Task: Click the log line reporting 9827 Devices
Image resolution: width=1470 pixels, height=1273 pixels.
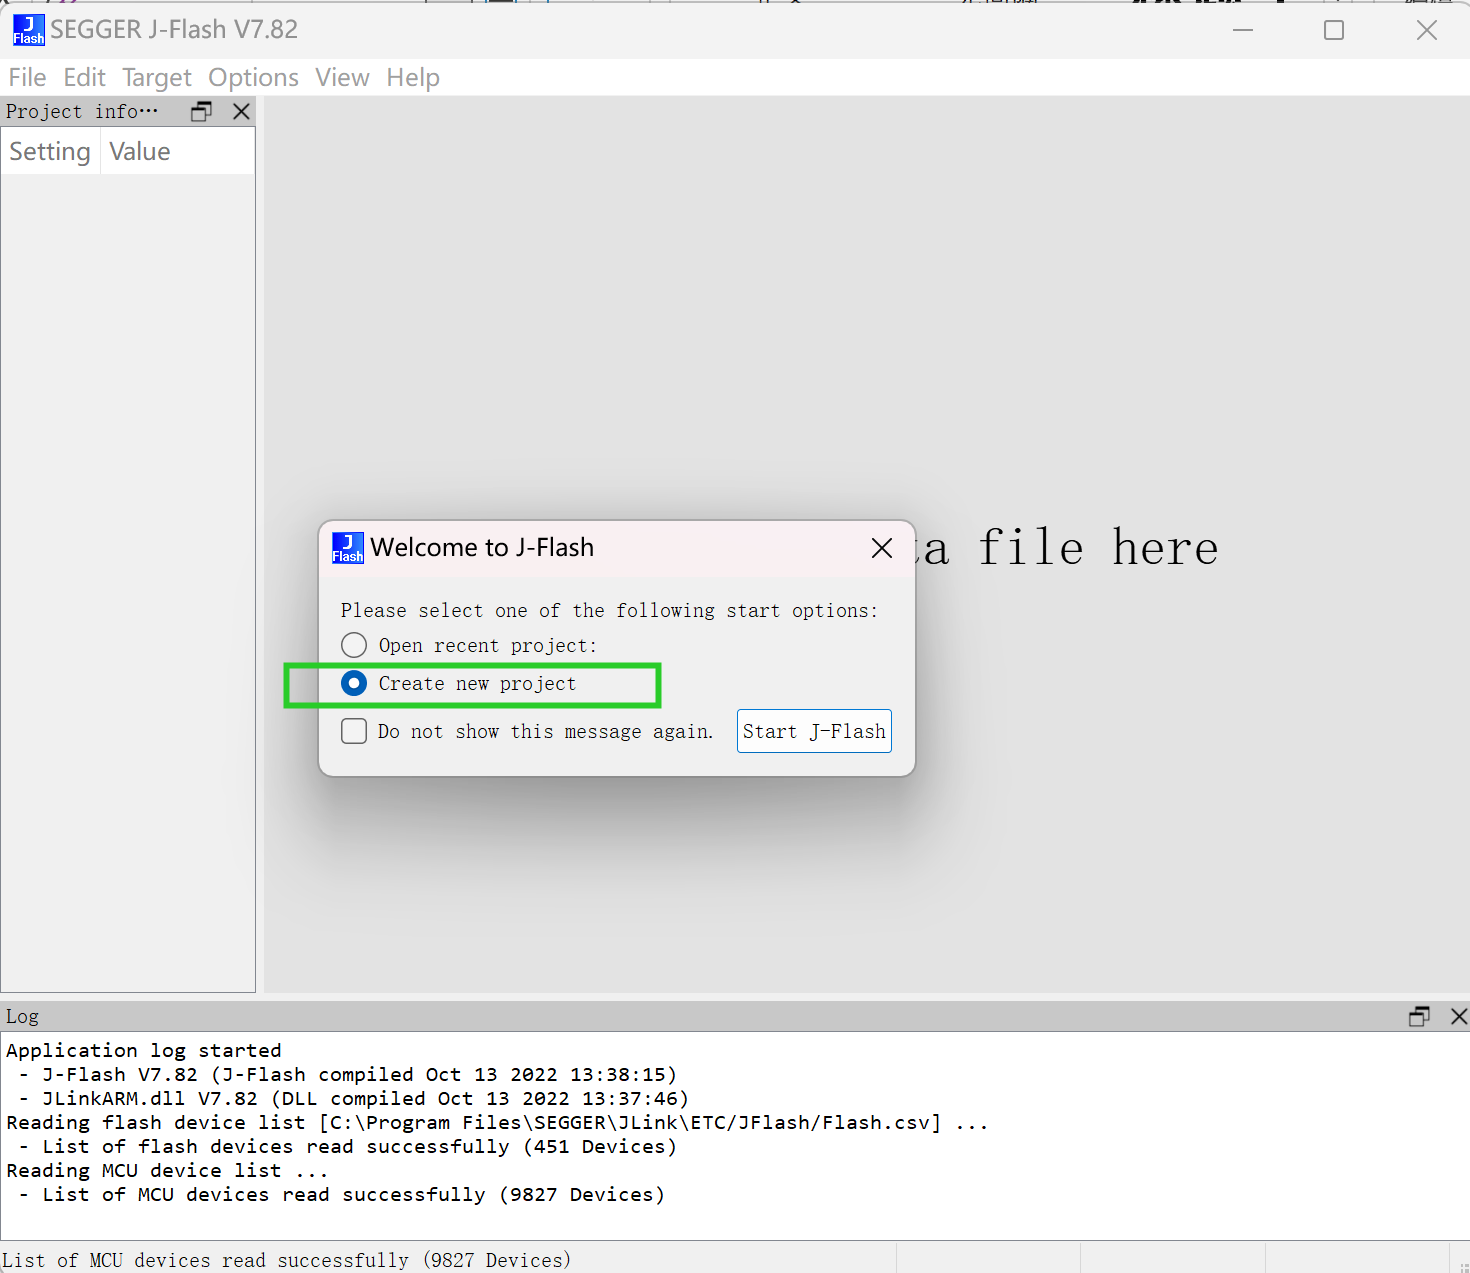Action: (342, 1194)
